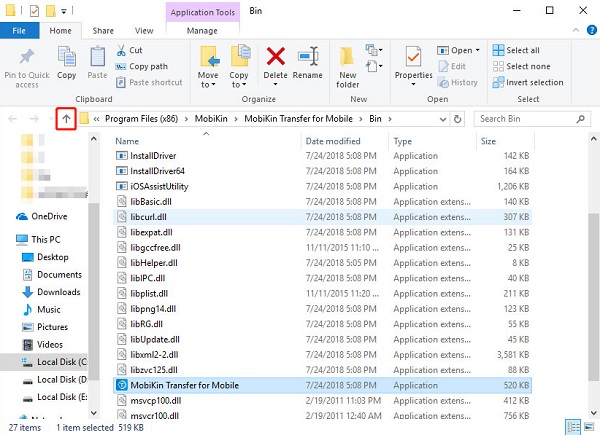Screen dimensions: 600x435
Task: Delete the selected file
Action: (276, 65)
